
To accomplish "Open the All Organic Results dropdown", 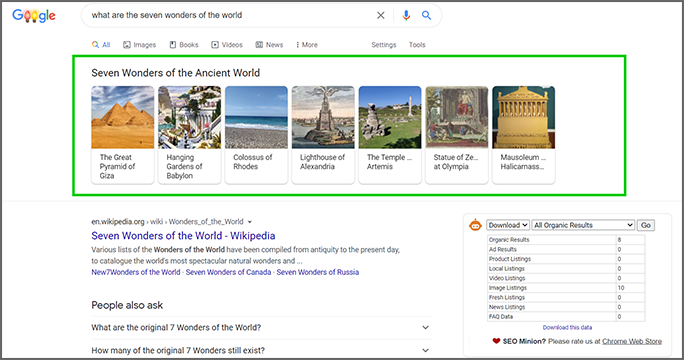I will 583,225.
